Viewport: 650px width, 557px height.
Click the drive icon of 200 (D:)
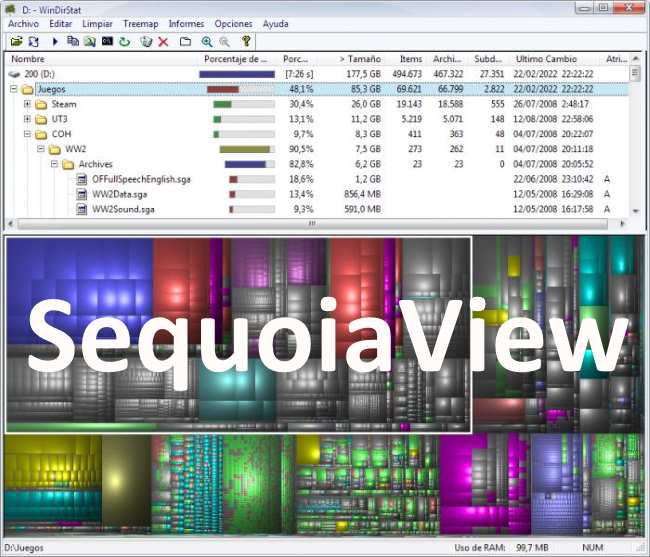click(15, 74)
